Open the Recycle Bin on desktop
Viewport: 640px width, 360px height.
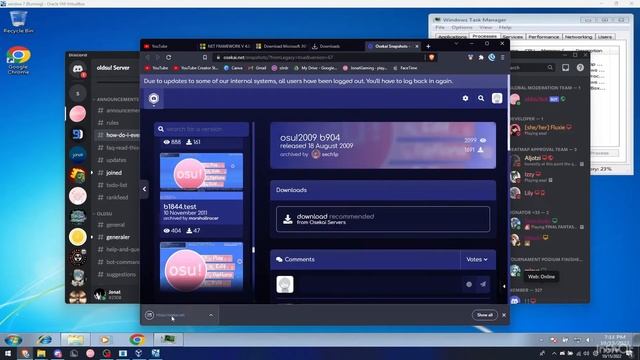pos(18,22)
